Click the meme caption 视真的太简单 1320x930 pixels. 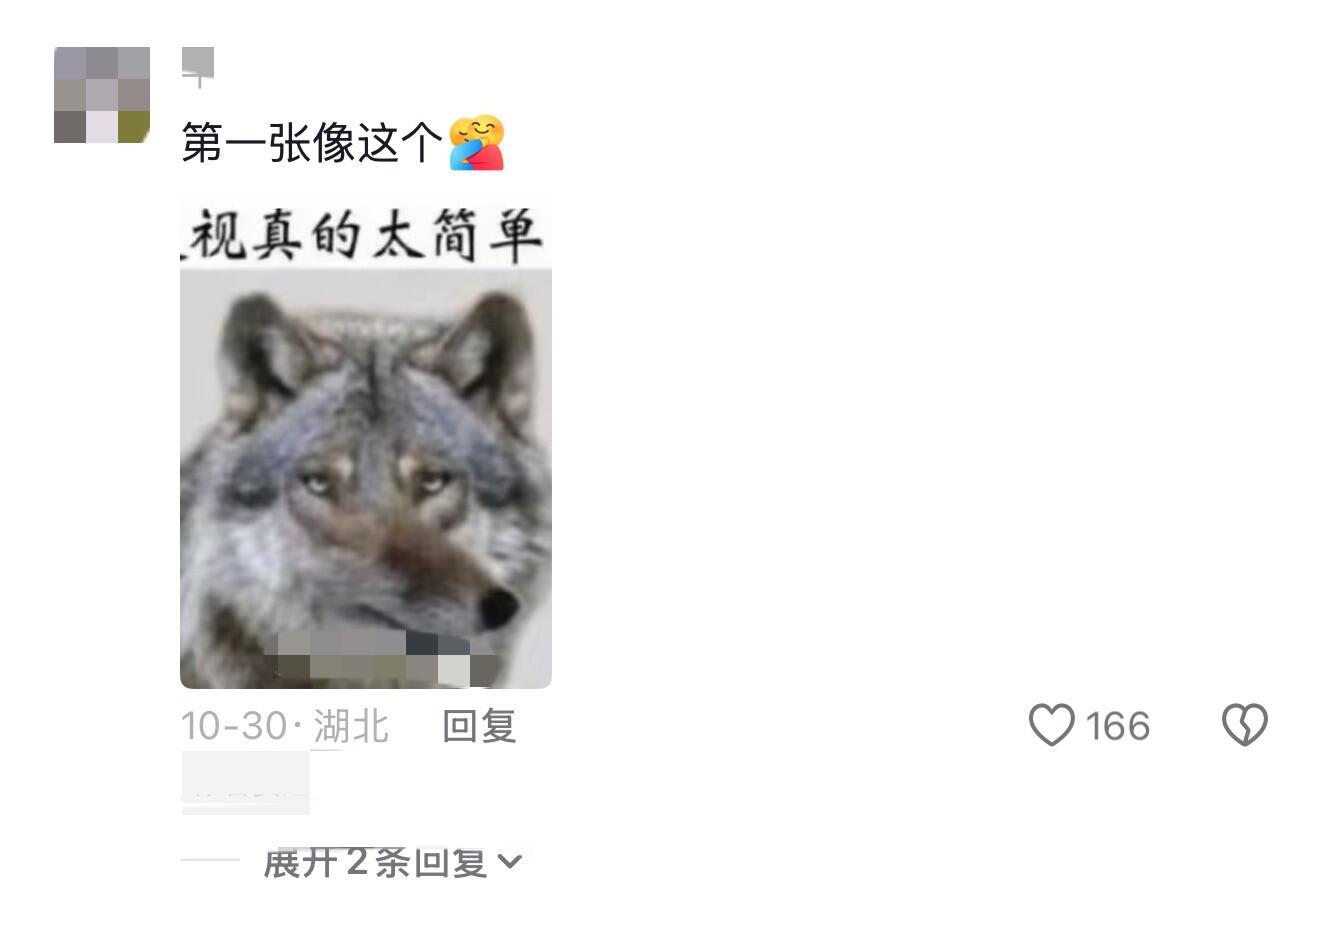366,234
